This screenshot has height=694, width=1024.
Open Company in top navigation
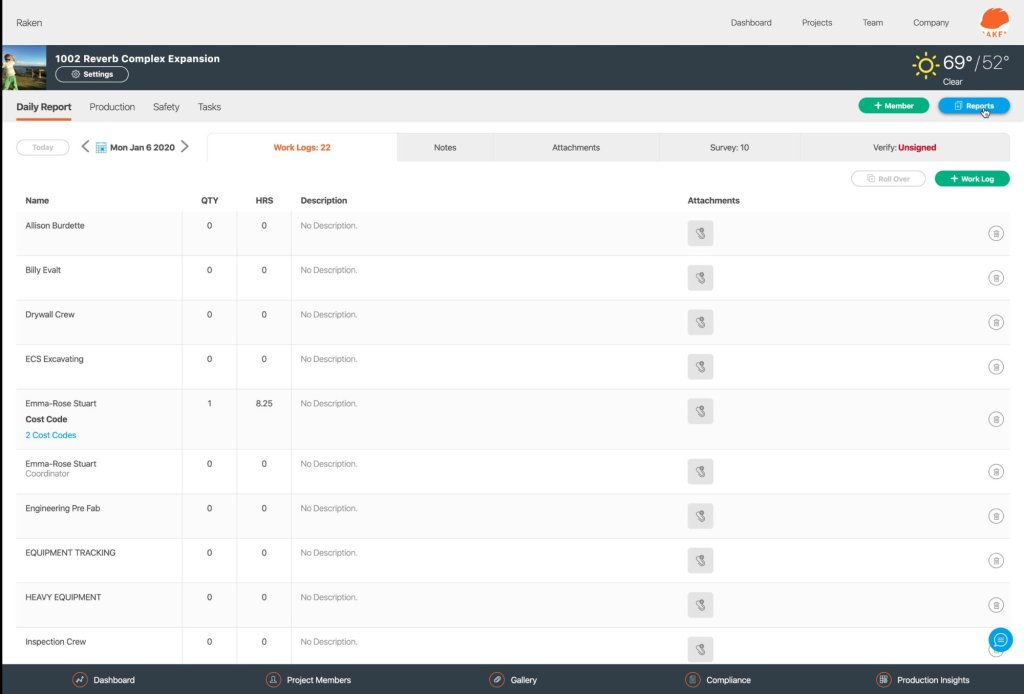pyautogui.click(x=931, y=23)
